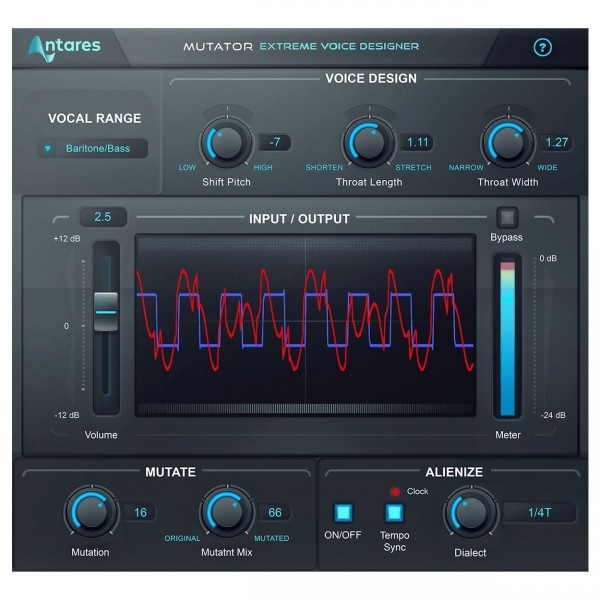
Task: Click the +12 dB volume scale label
Action: click(x=67, y=239)
